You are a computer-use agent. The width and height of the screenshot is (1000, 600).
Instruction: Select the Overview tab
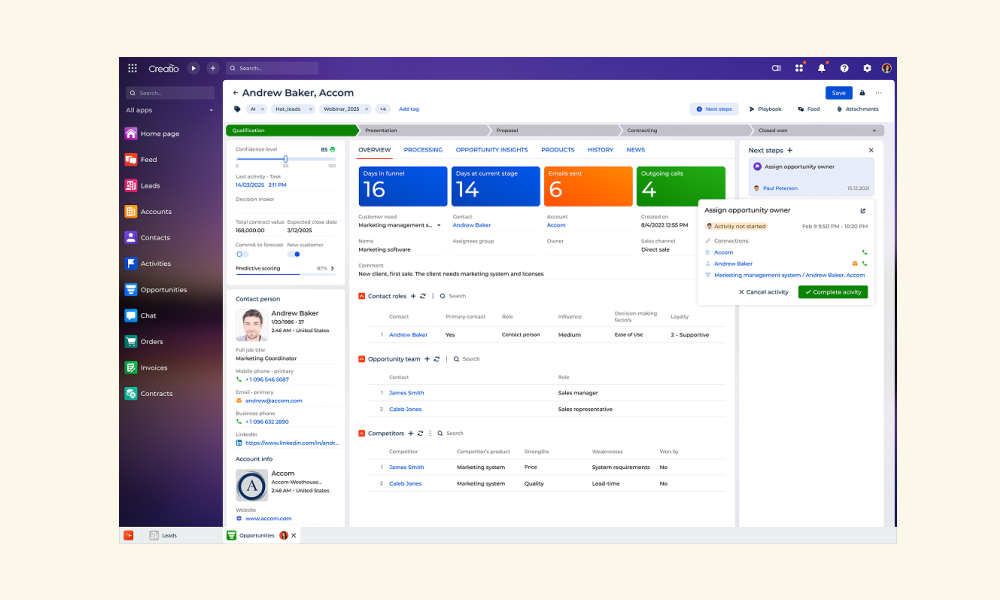point(374,150)
